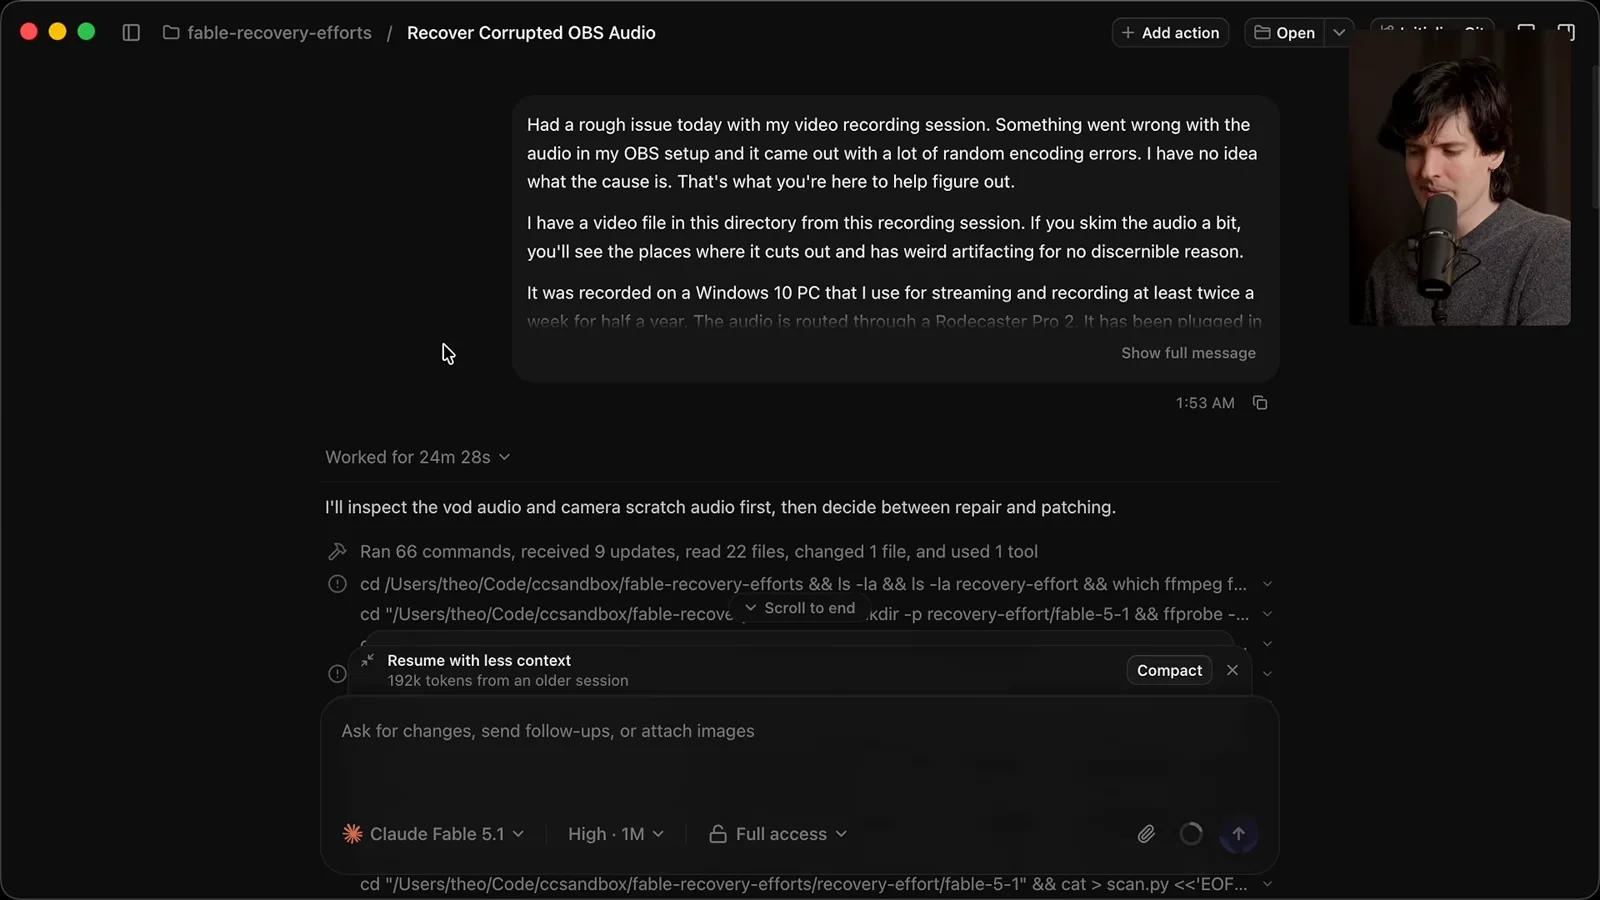The image size is (1600, 900).
Task: Click the clock icon beside the resume banner
Action: click(x=337, y=674)
